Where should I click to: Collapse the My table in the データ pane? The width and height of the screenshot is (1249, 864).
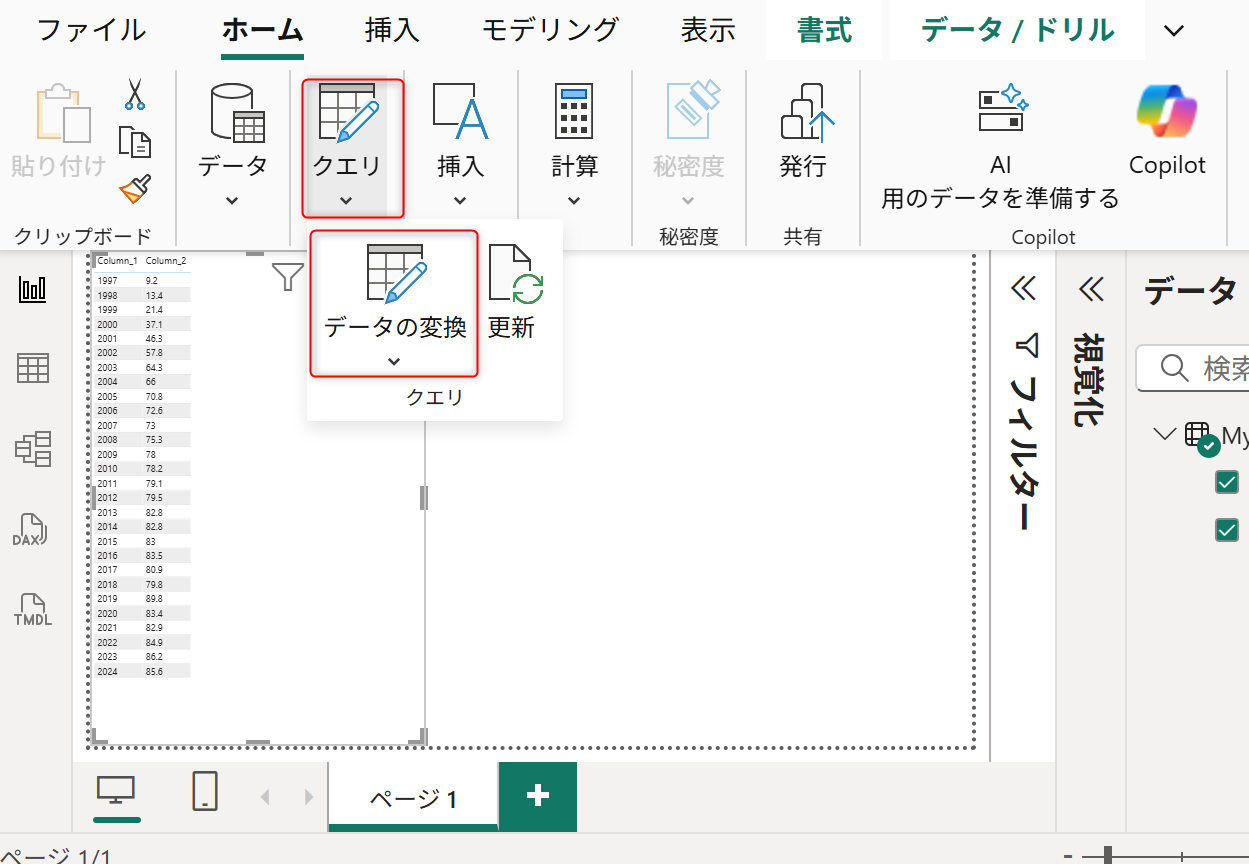coord(1166,434)
